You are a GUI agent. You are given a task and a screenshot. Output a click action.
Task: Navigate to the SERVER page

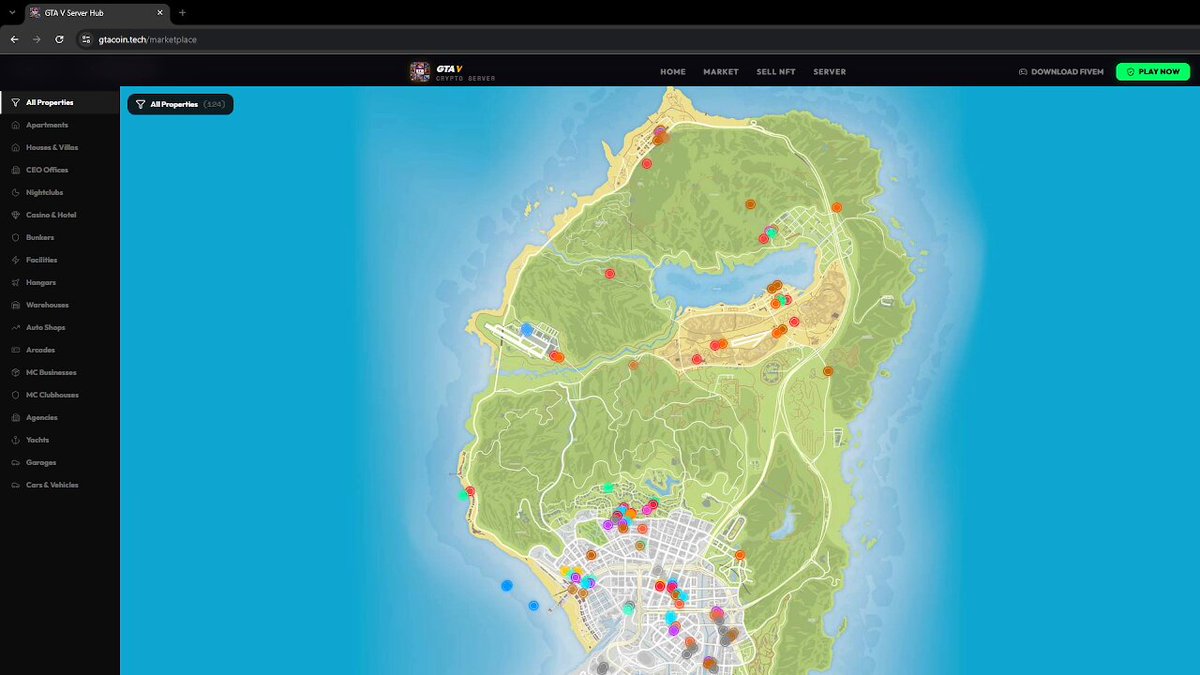click(x=829, y=72)
